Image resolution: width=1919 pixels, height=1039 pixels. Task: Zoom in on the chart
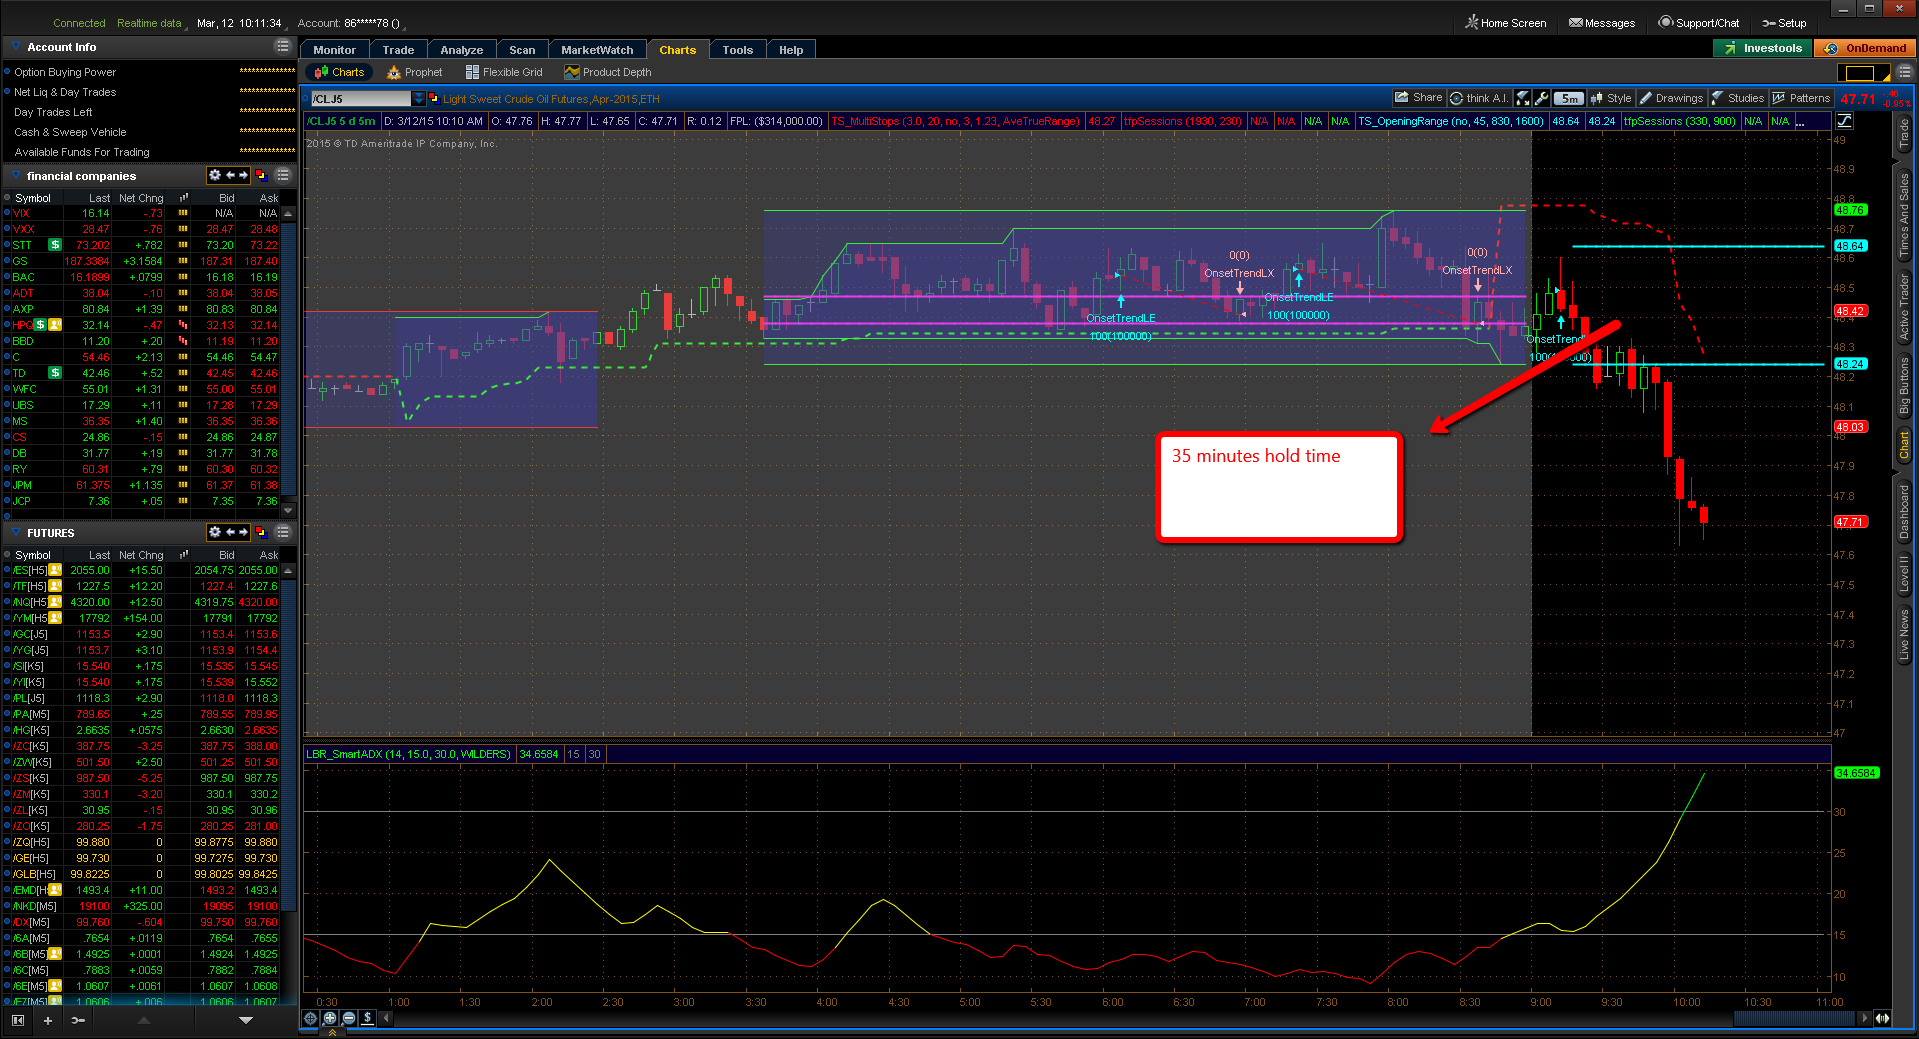(330, 1018)
